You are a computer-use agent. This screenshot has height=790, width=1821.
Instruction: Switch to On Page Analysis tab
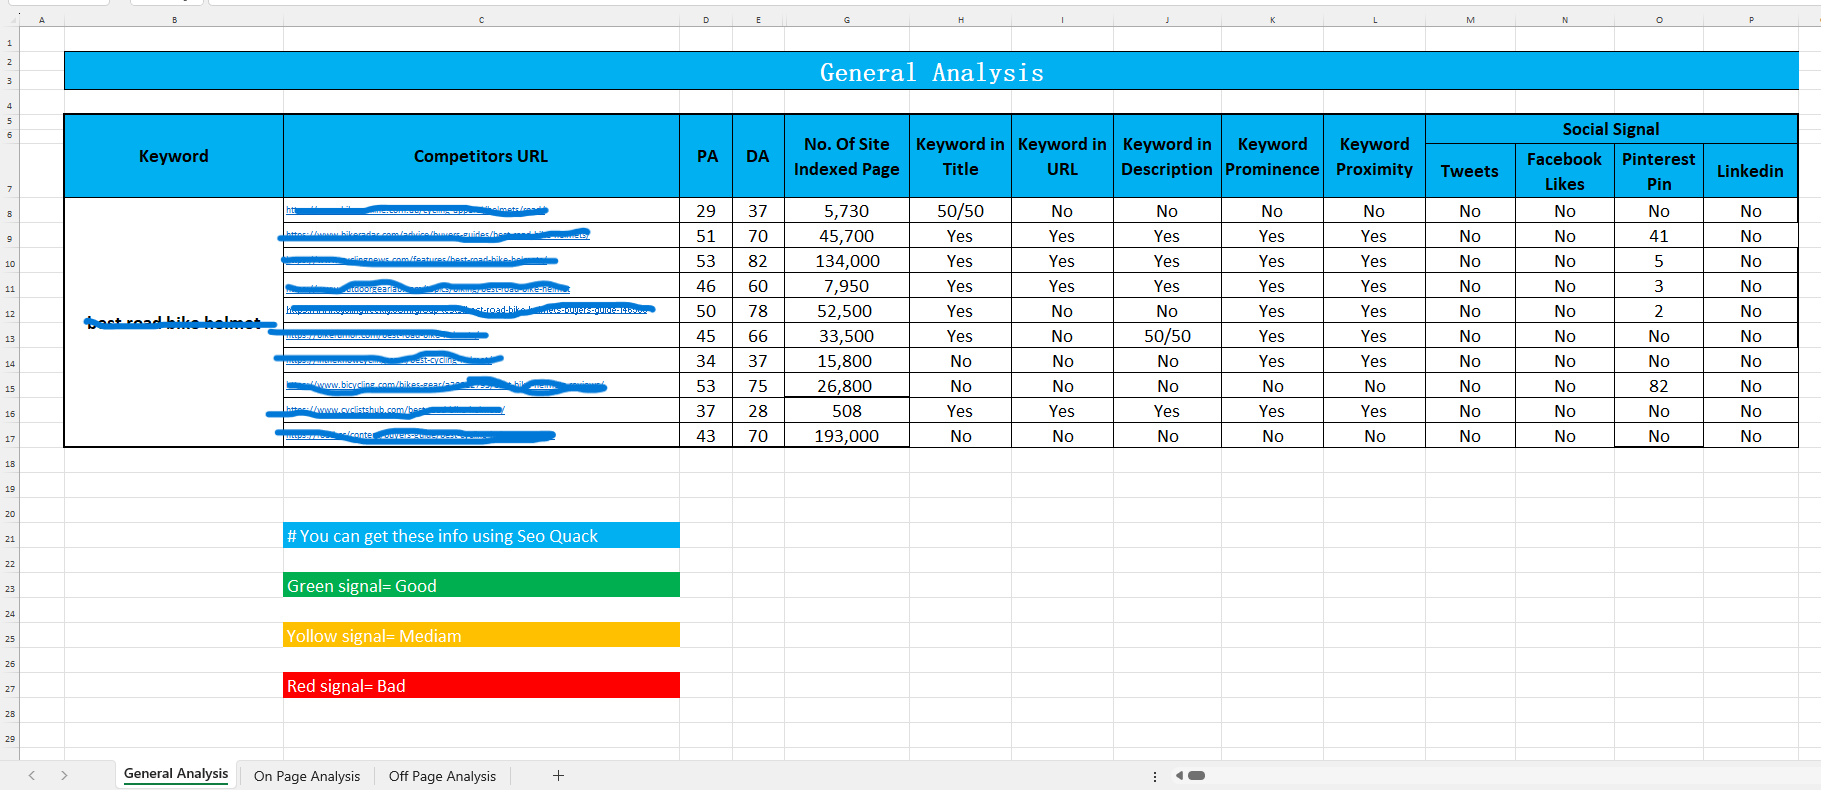(306, 776)
